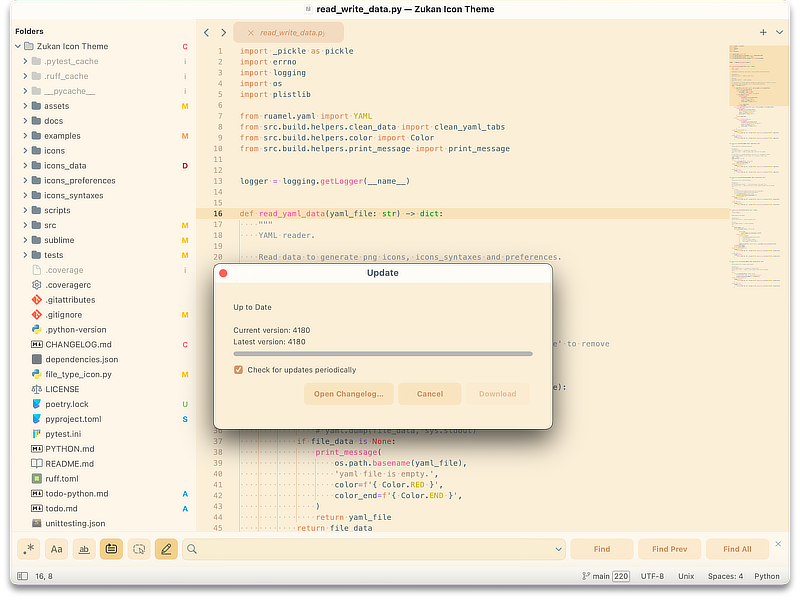Open Spaces: 4 indentation menu
The width and height of the screenshot is (800, 600).
[725, 576]
